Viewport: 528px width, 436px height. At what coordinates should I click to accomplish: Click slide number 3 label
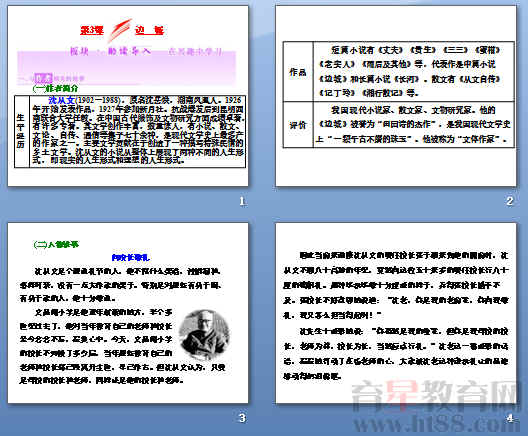242,418
